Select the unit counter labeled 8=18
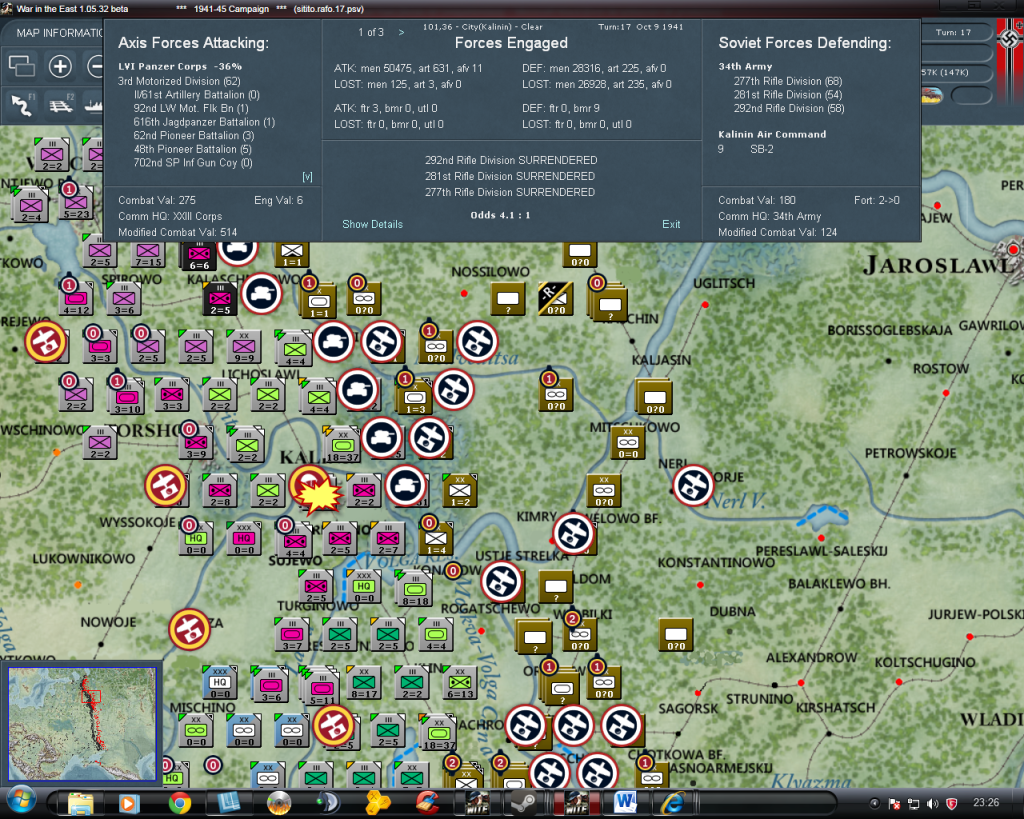 coord(415,590)
